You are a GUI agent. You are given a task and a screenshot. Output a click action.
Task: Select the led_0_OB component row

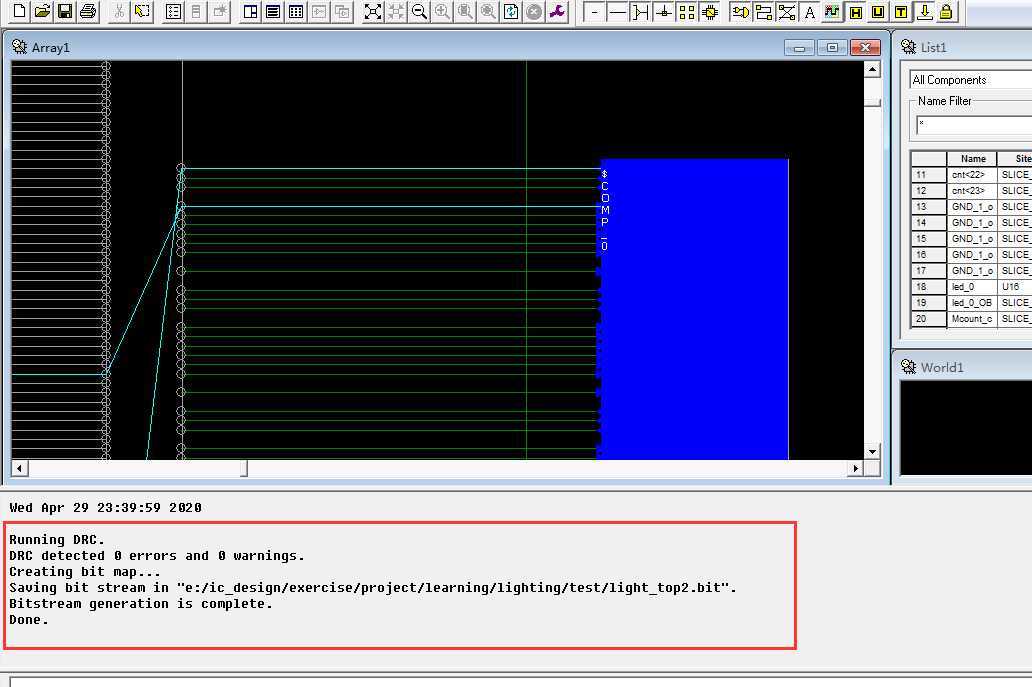coord(971,303)
